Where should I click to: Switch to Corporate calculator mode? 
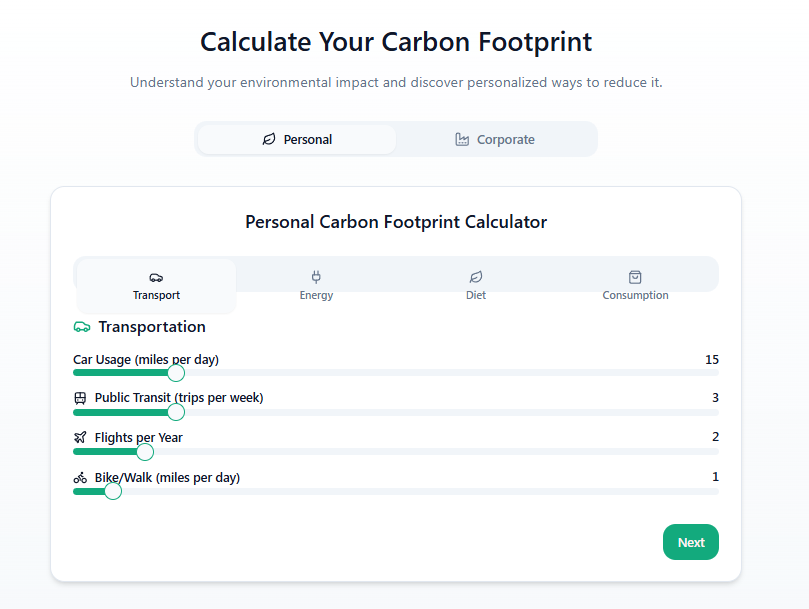tap(495, 139)
